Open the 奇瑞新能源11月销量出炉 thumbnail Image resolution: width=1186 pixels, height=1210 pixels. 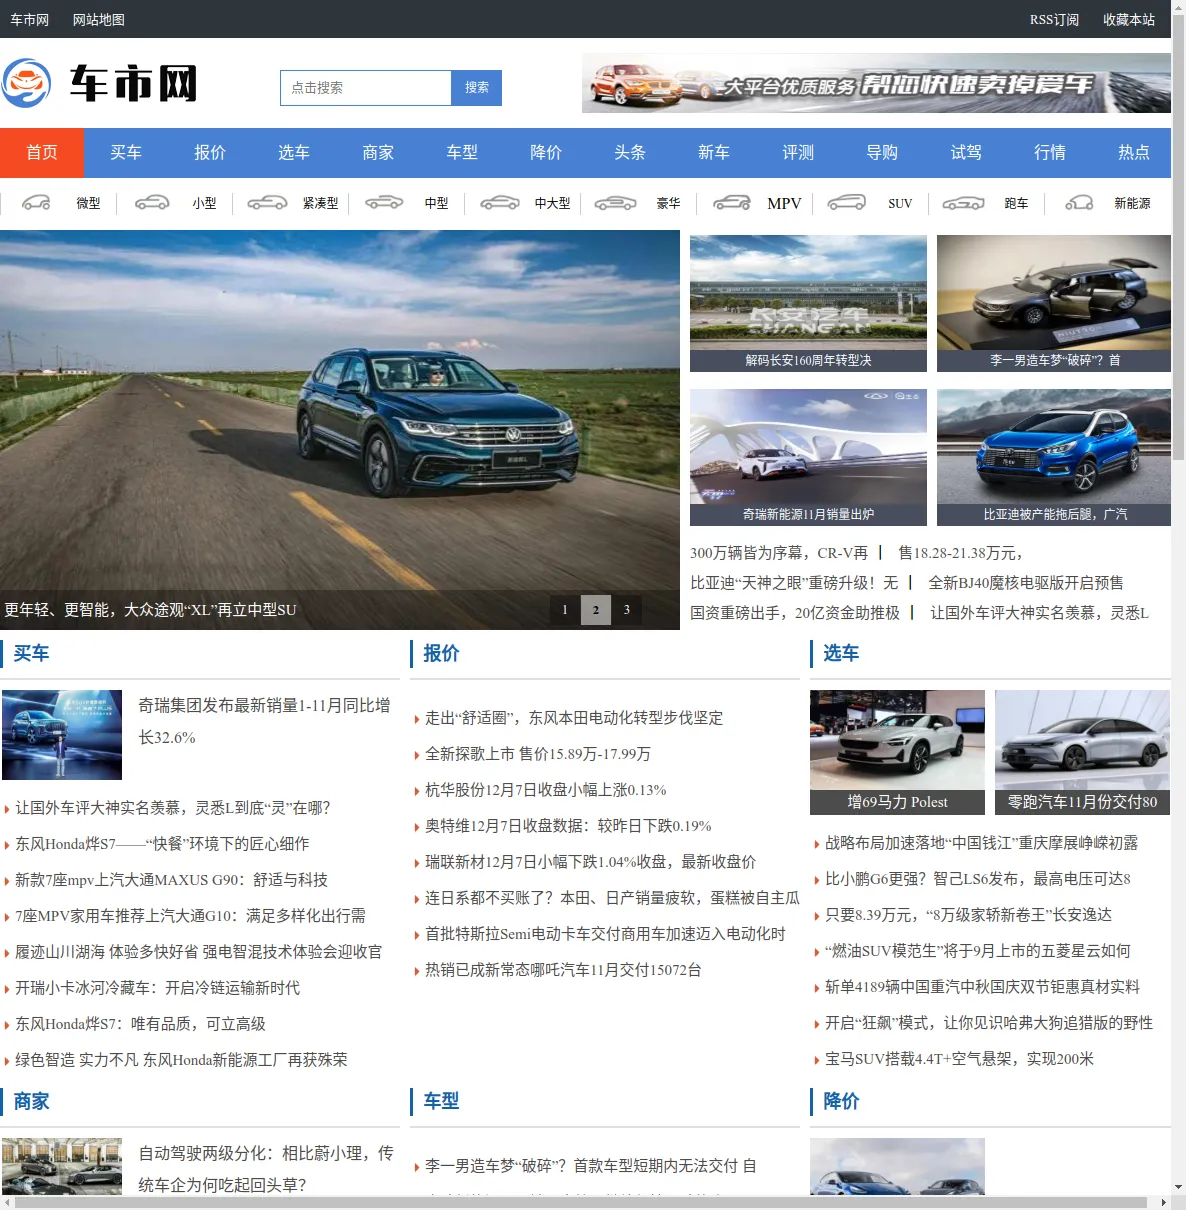(808, 457)
